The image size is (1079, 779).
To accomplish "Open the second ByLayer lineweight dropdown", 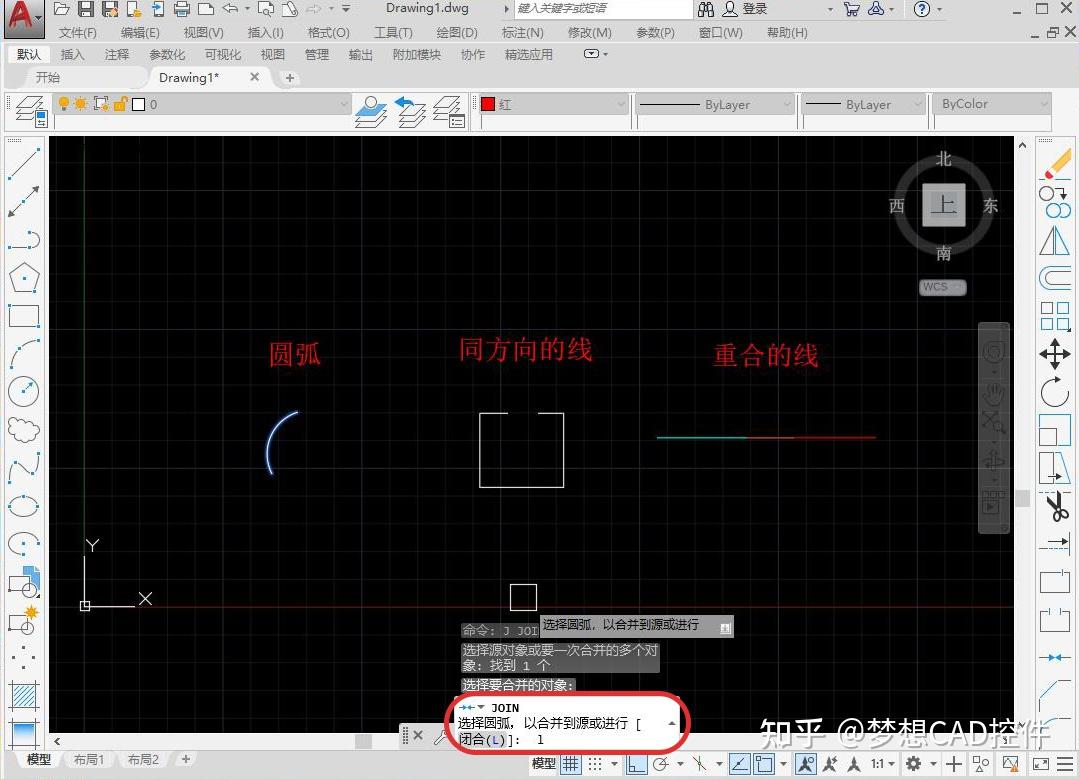I will [863, 105].
